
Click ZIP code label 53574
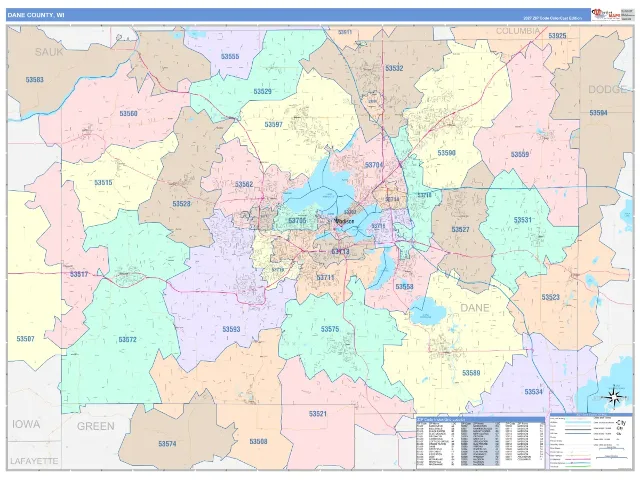pos(167,444)
